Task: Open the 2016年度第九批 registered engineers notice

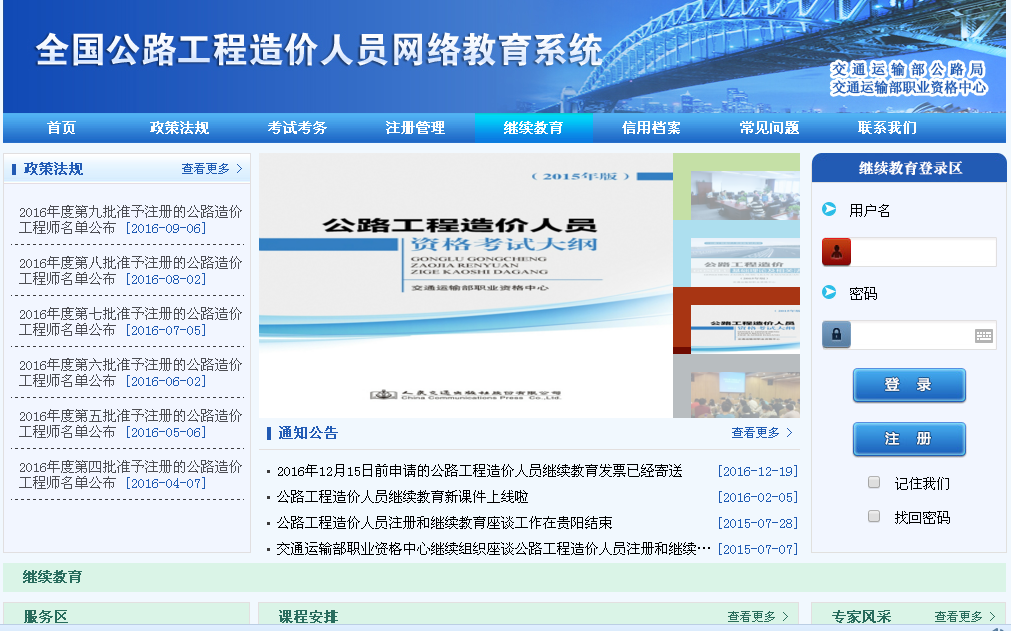Action: pyautogui.click(x=130, y=220)
